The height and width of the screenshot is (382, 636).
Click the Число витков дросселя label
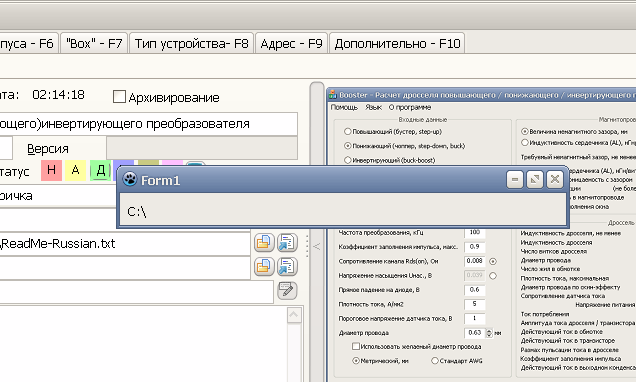click(554, 251)
